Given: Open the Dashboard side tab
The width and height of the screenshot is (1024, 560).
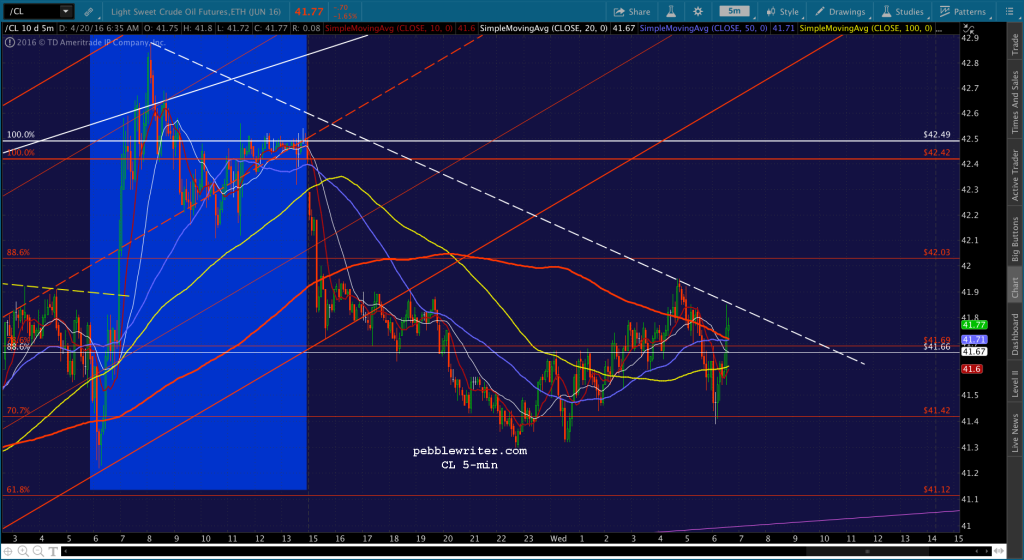Looking at the screenshot, I should (x=1015, y=334).
